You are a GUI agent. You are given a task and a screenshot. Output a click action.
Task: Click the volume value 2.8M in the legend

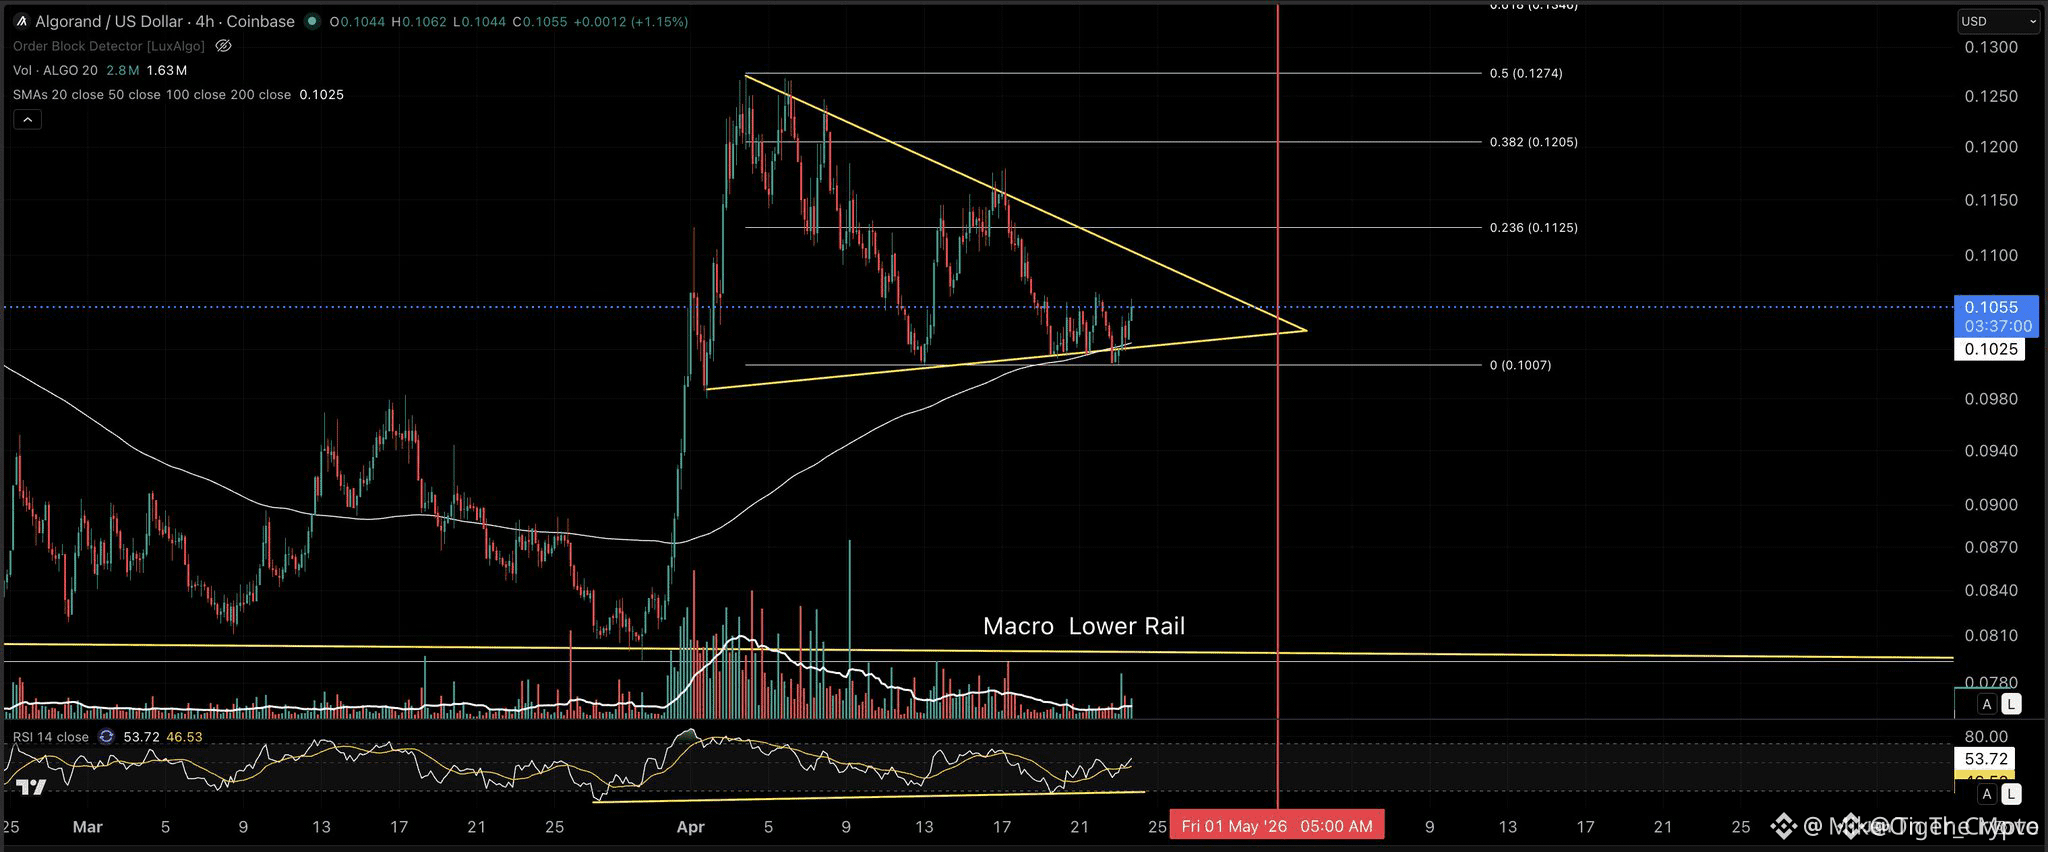pos(122,70)
